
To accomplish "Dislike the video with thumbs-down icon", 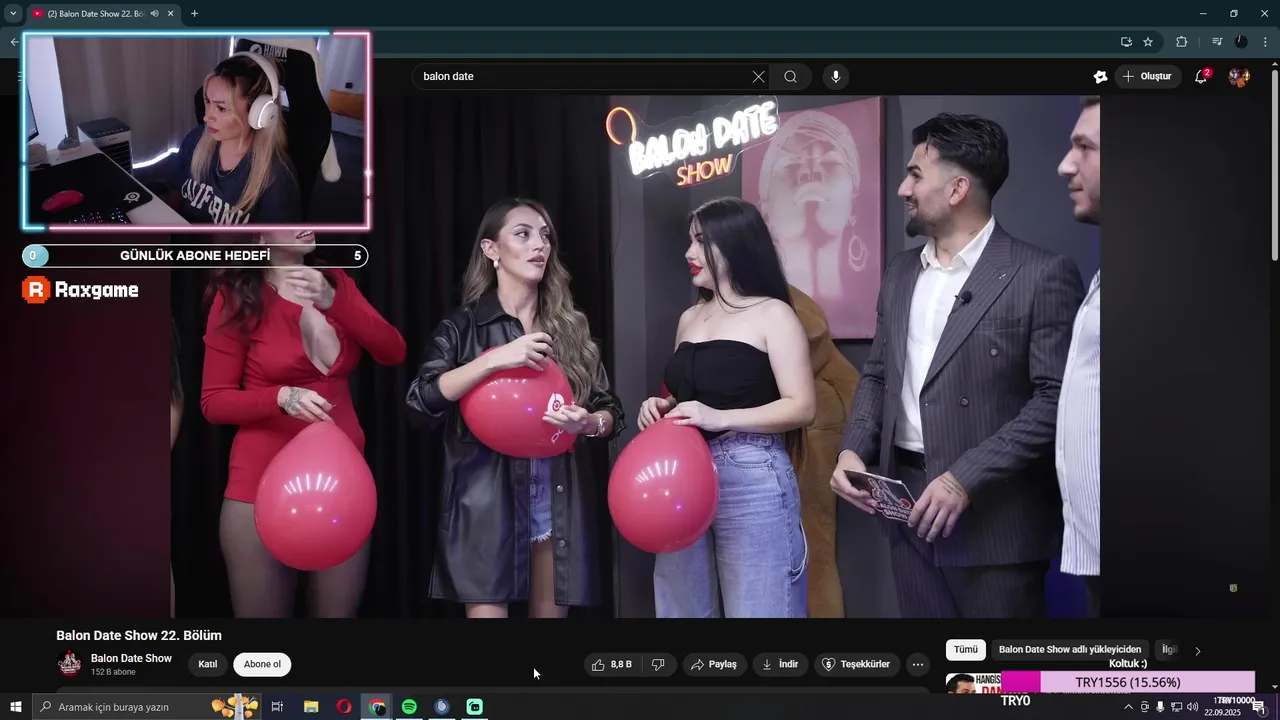I will point(658,664).
